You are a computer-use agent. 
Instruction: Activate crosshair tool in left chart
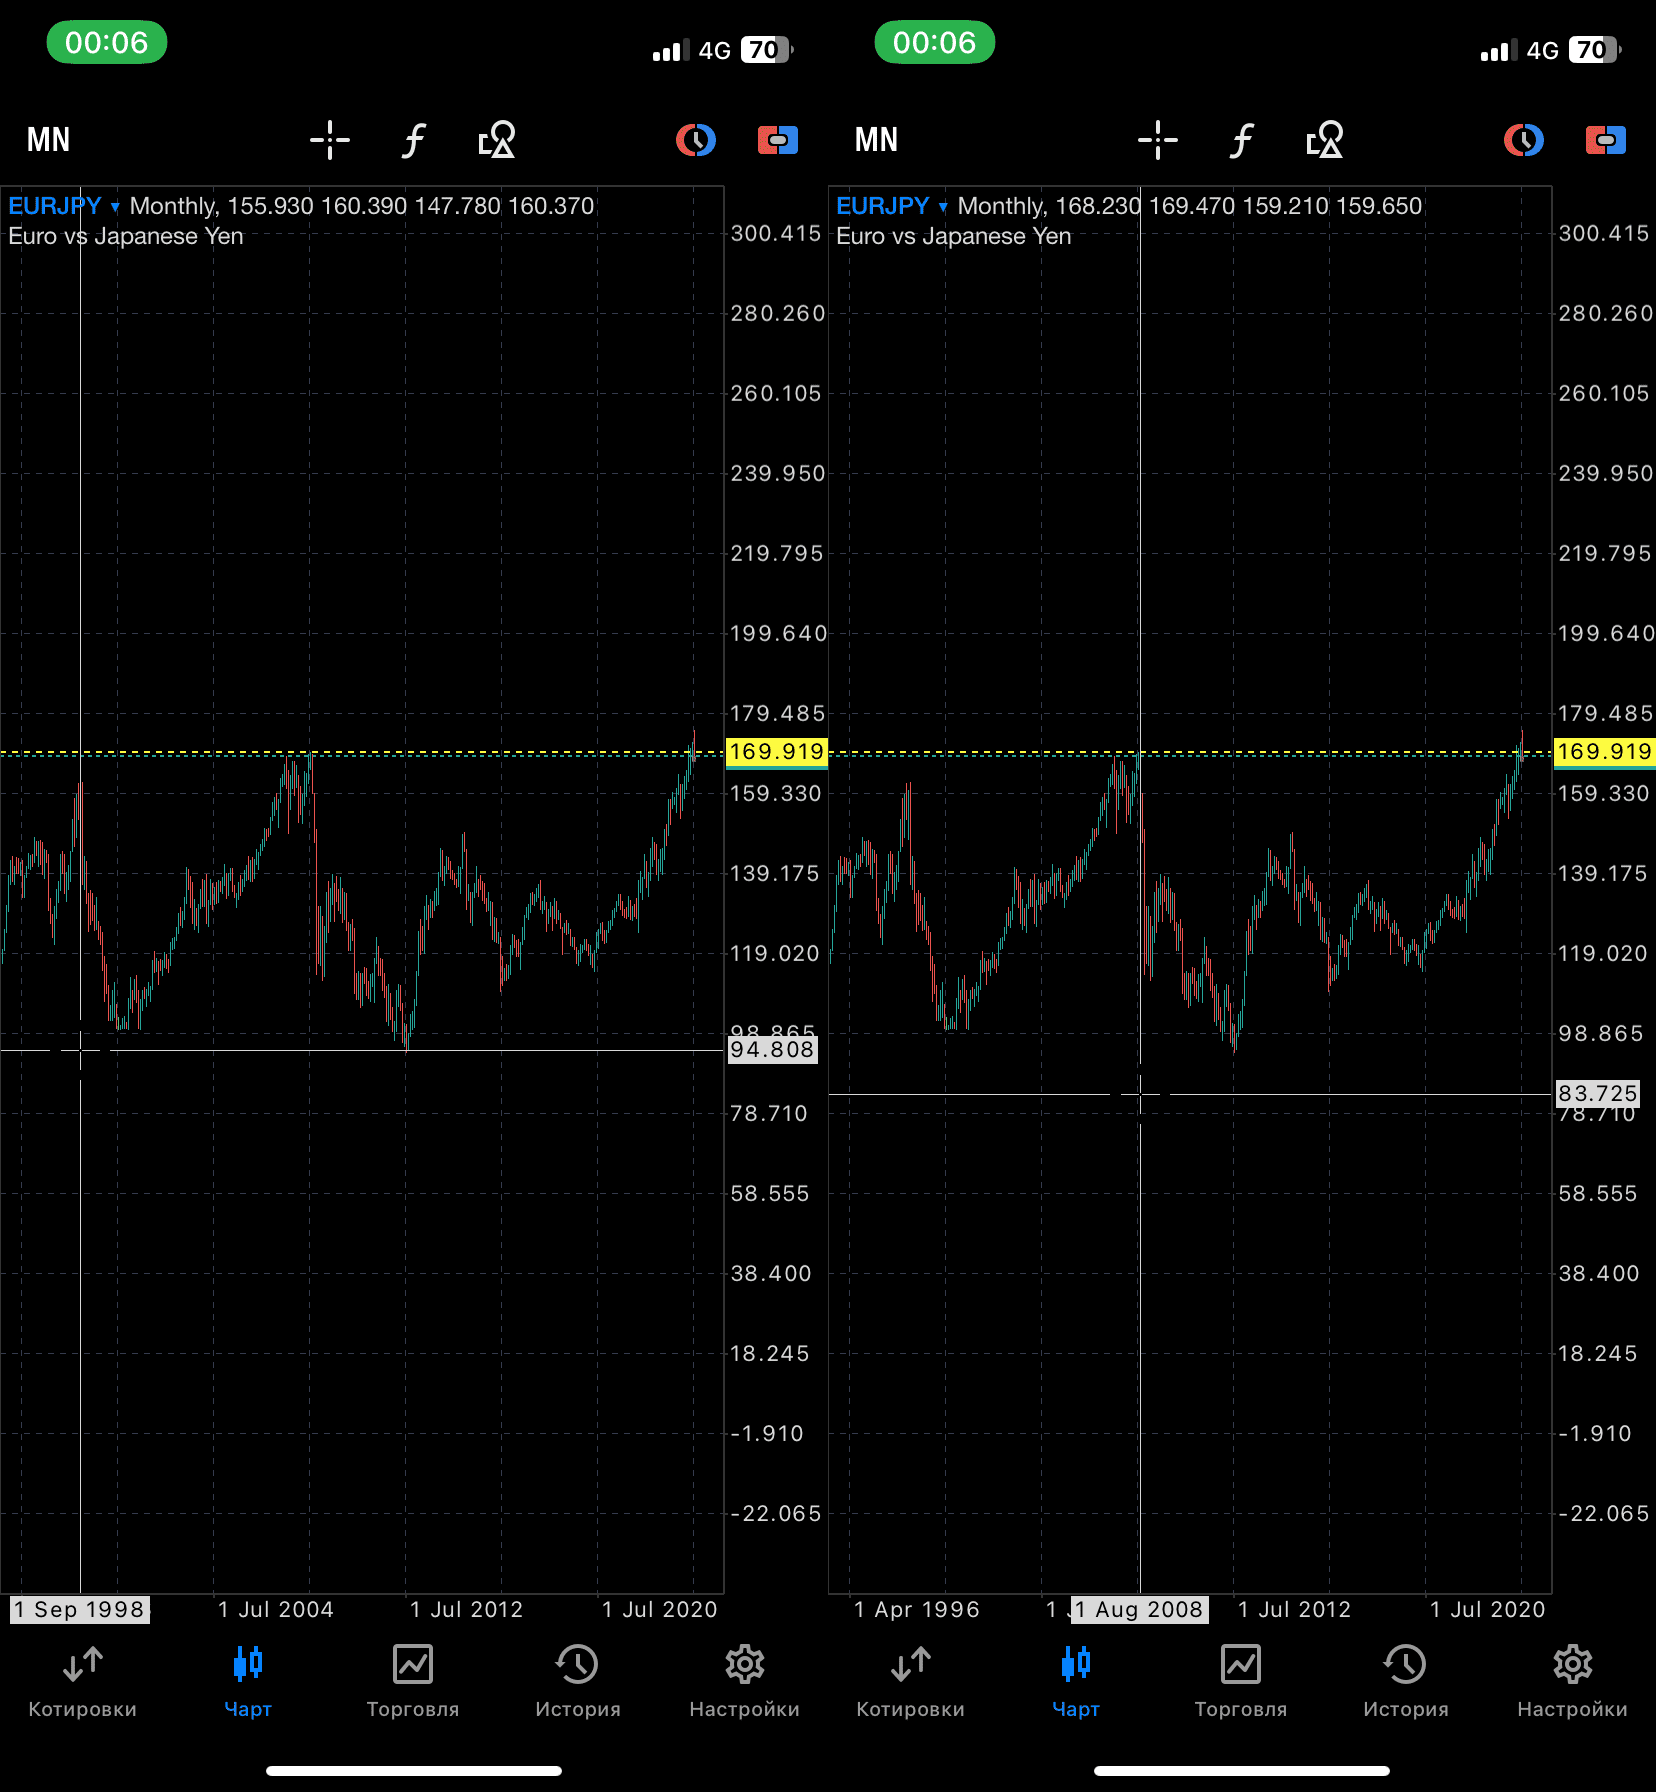click(329, 140)
